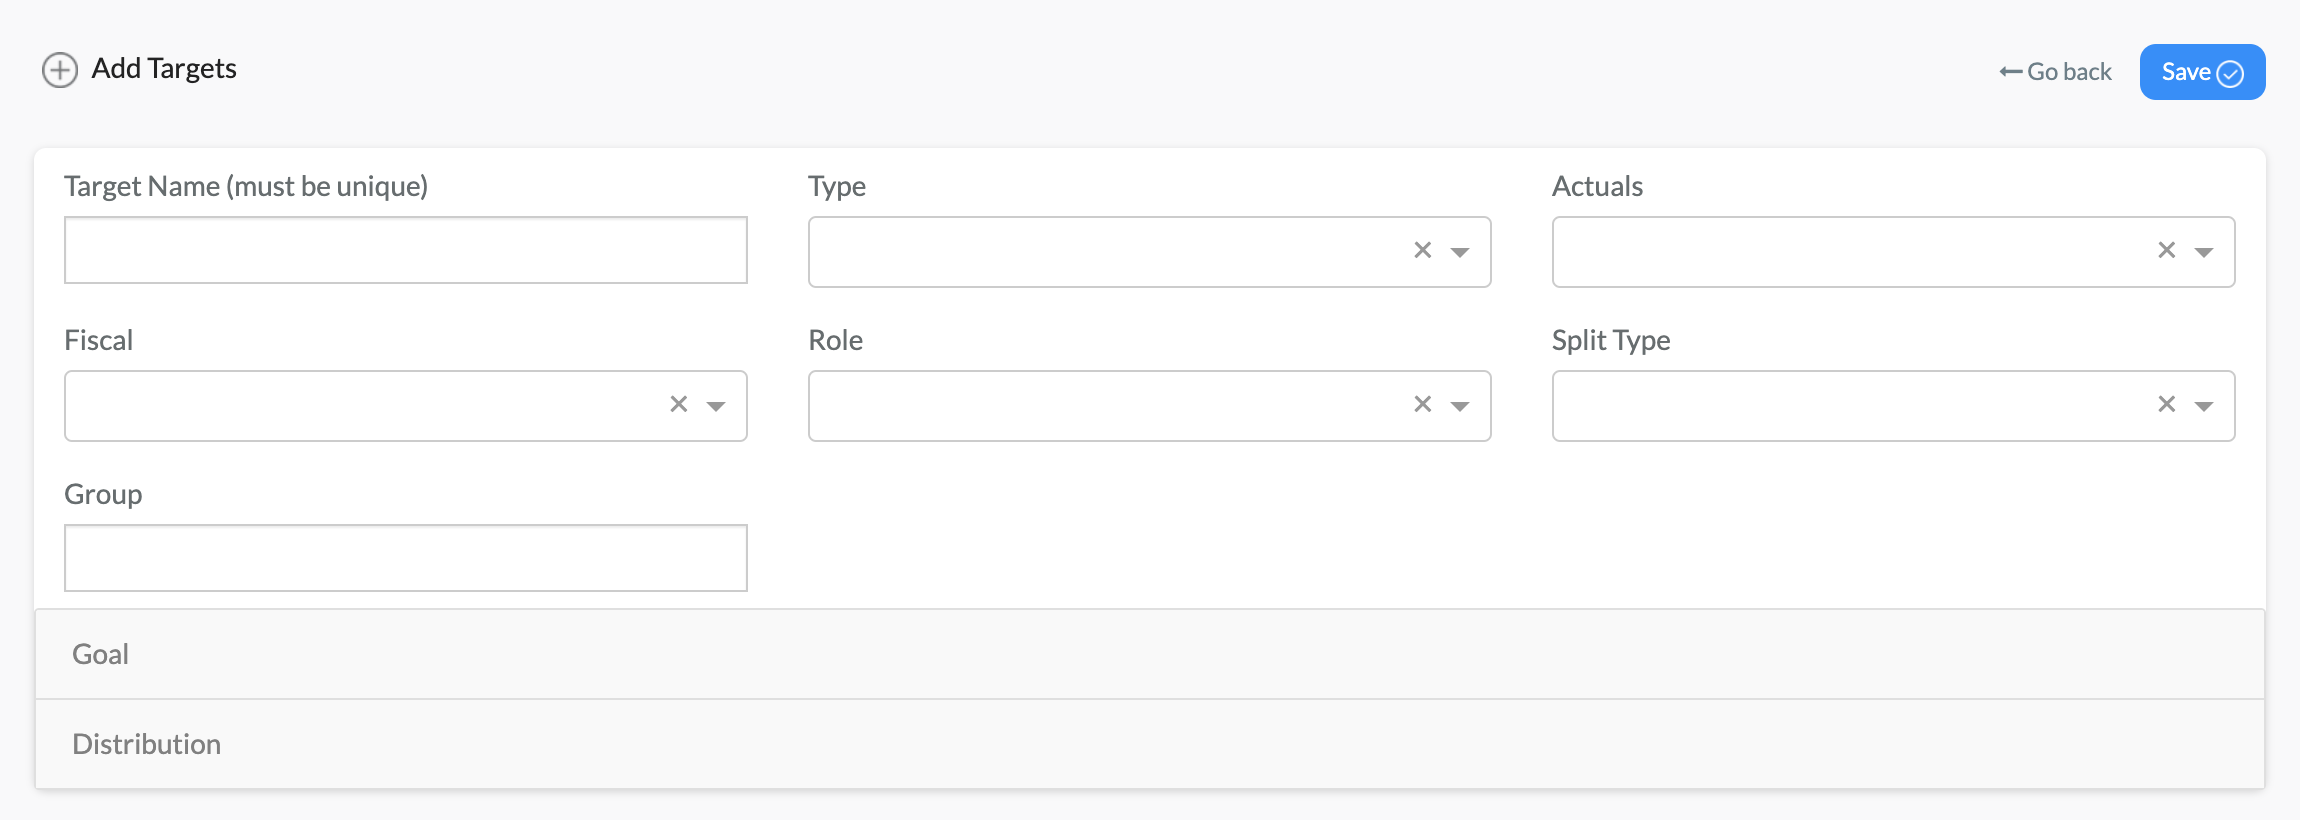Click the plus circle icon beside Add Targets
This screenshot has width=2300, height=820.
[x=60, y=70]
